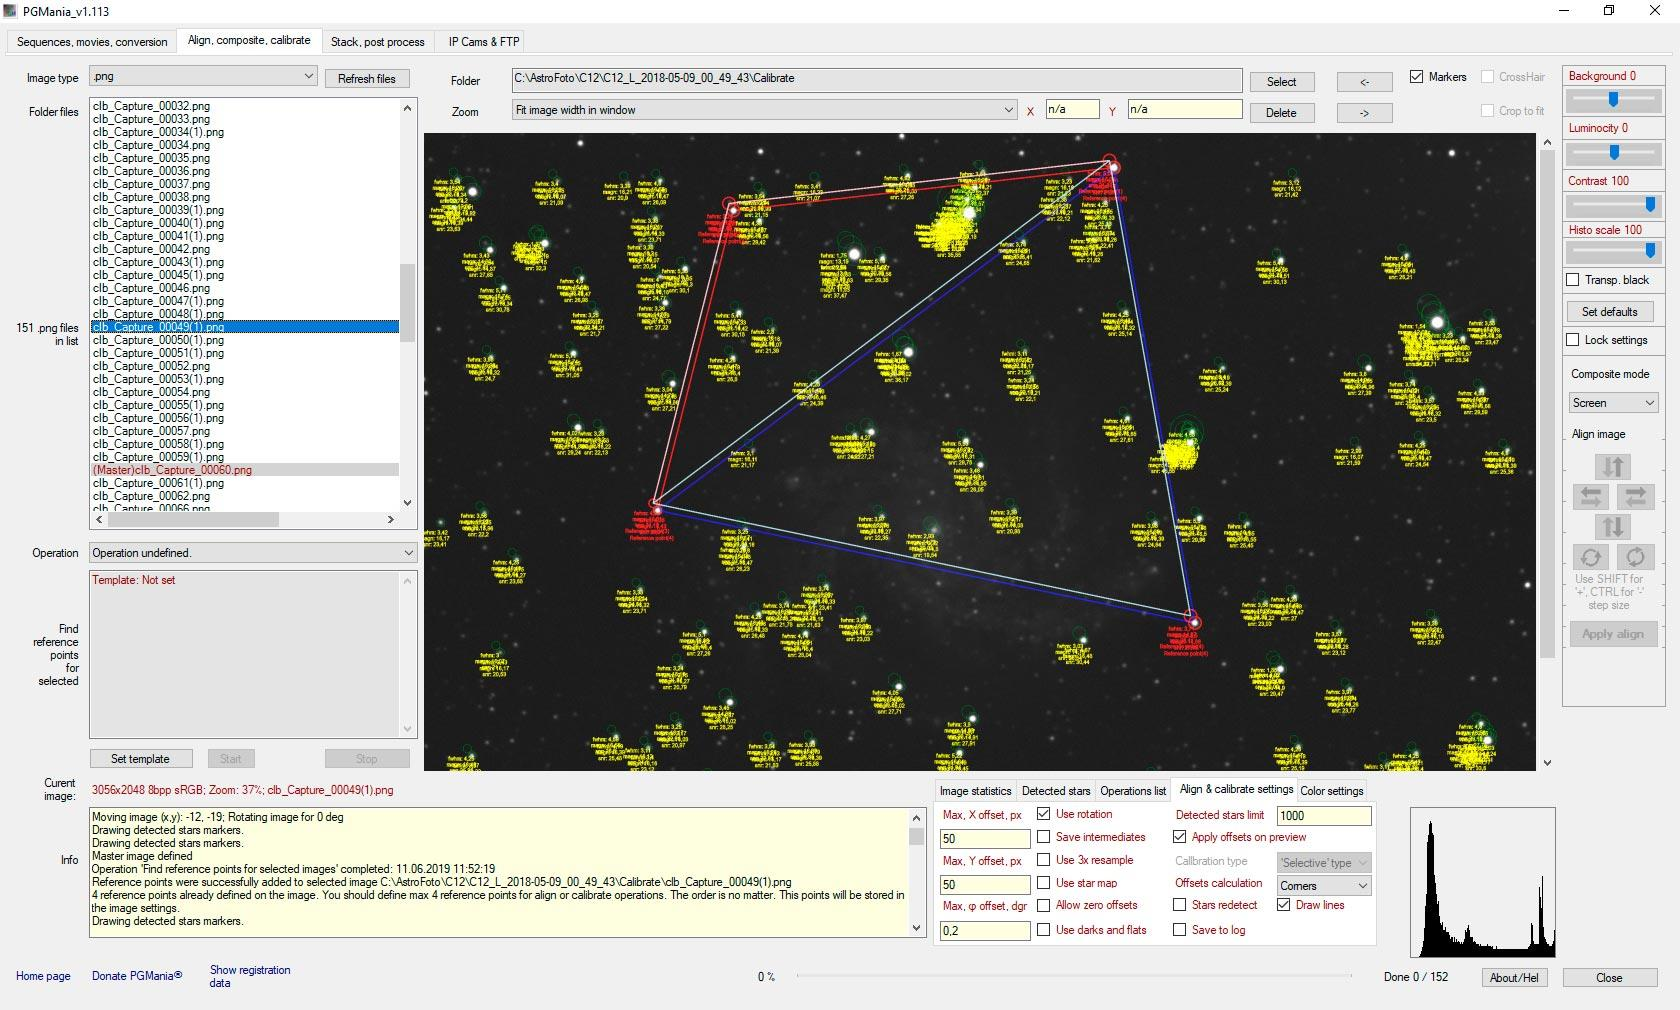The height and width of the screenshot is (1010, 1680).
Task: Click the move image down arrow icon
Action: 1612,526
